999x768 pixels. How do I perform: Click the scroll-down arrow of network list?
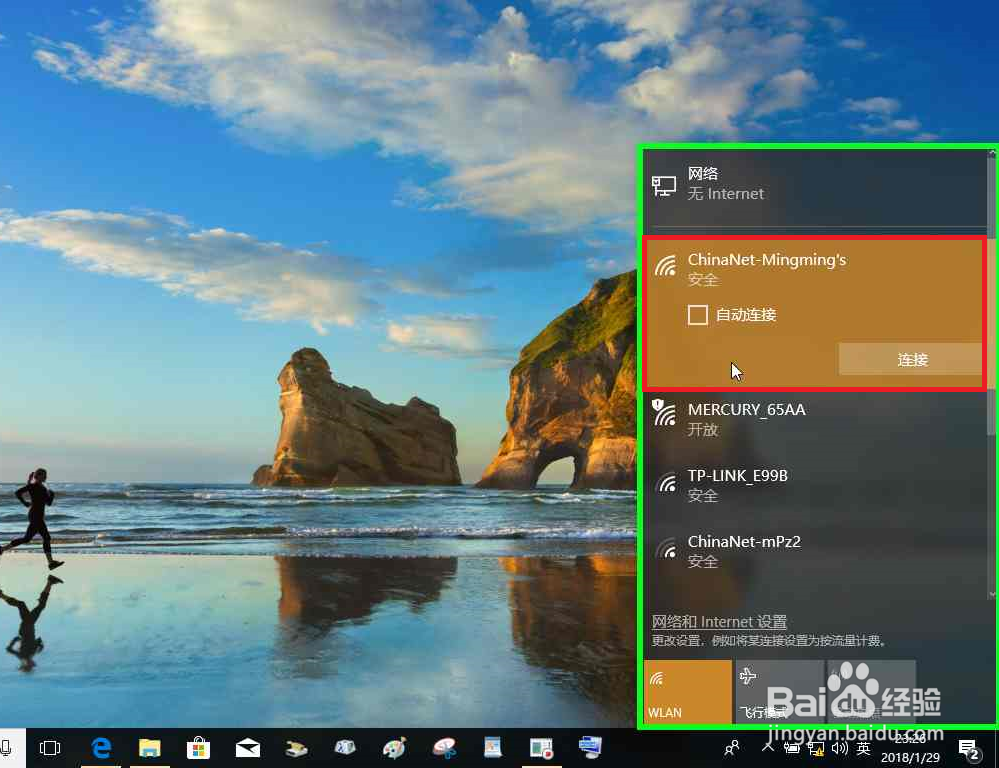992,594
